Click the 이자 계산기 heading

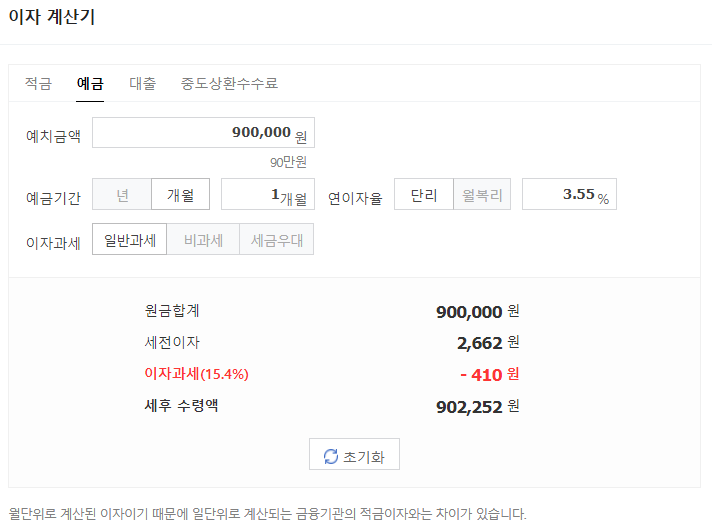click(52, 17)
